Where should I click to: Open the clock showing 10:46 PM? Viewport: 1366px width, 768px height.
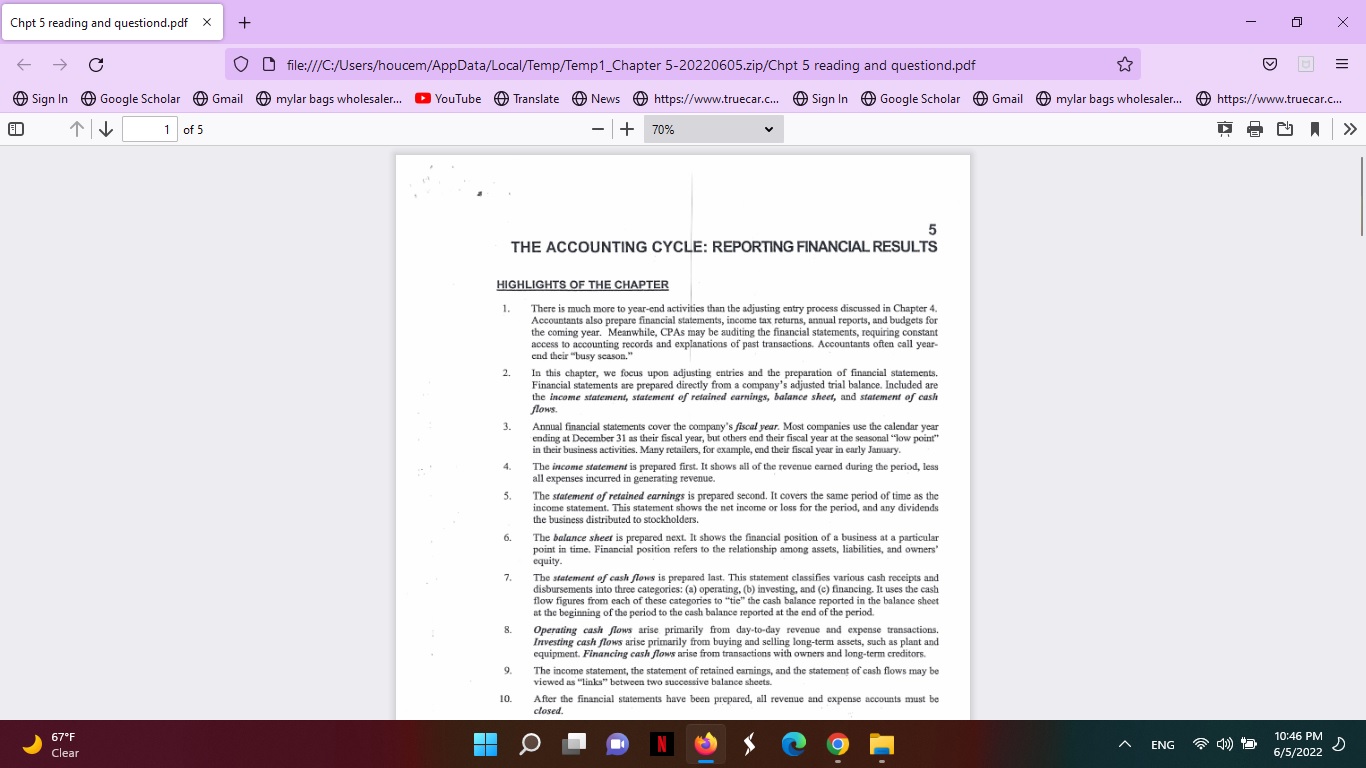click(x=1298, y=744)
